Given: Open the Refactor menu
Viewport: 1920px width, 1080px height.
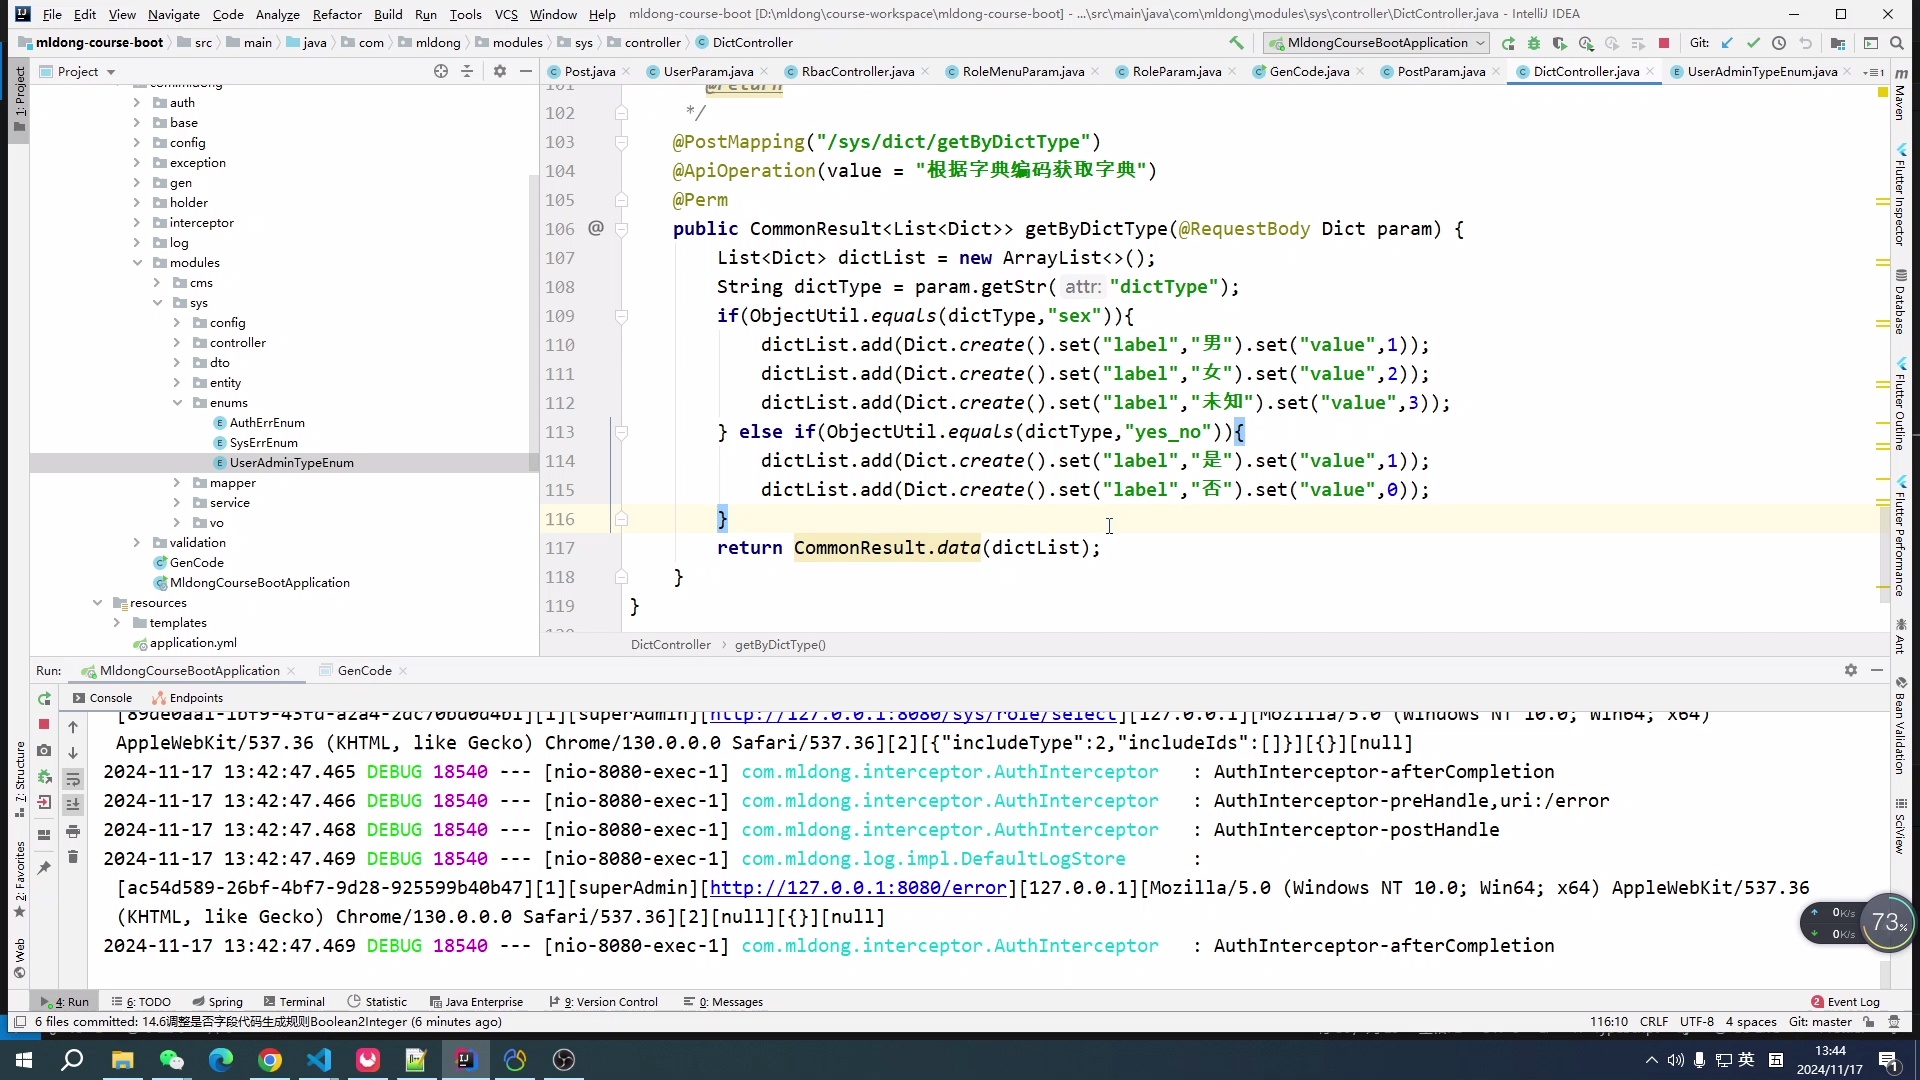Looking at the screenshot, I should click(336, 14).
